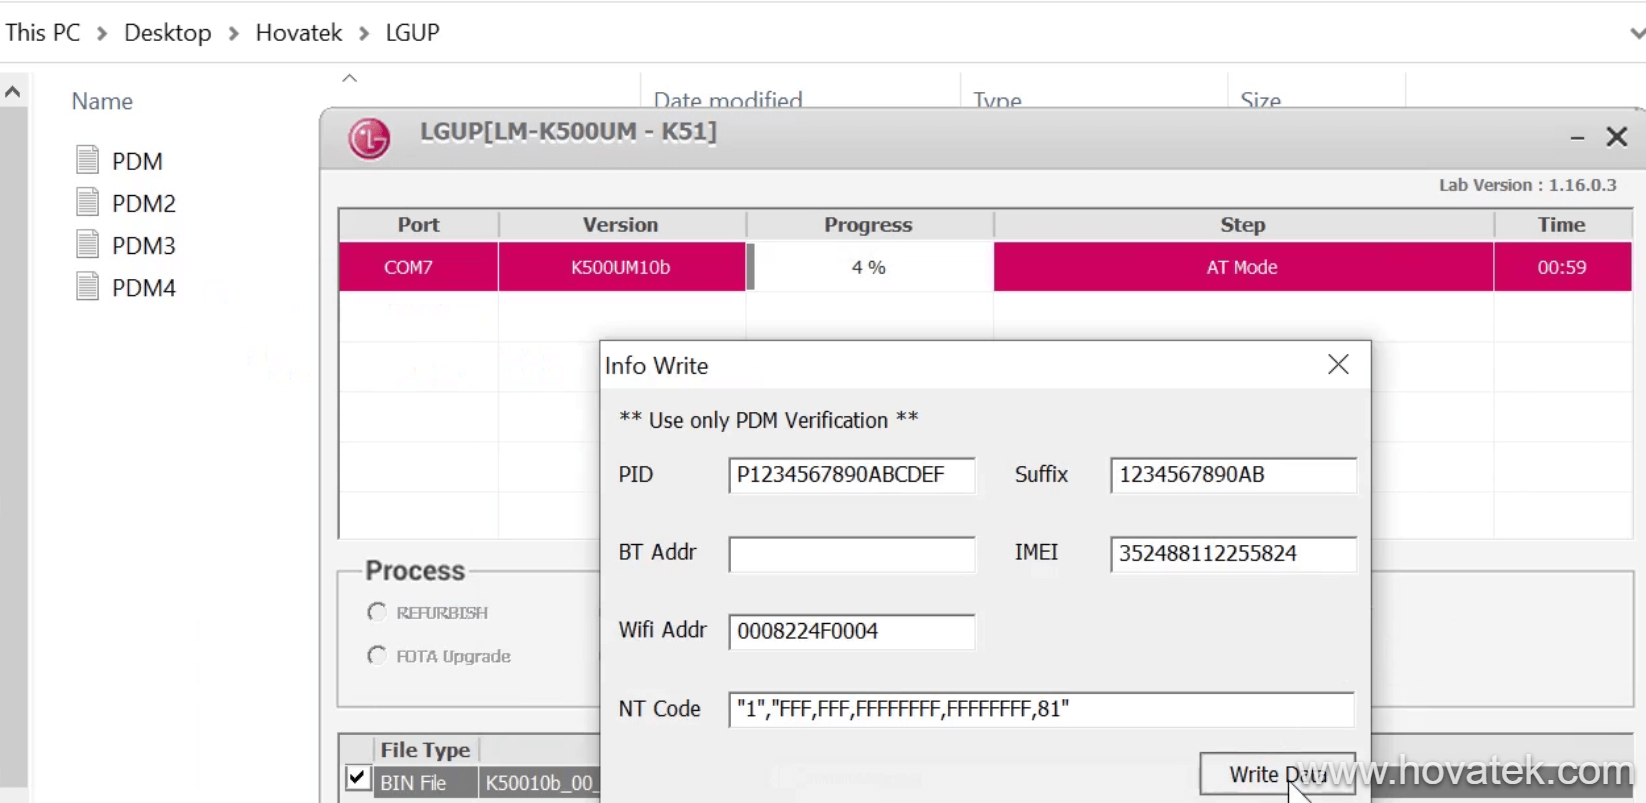Select the K50010b_00 file path cell
The image size is (1646, 803).
point(539,783)
